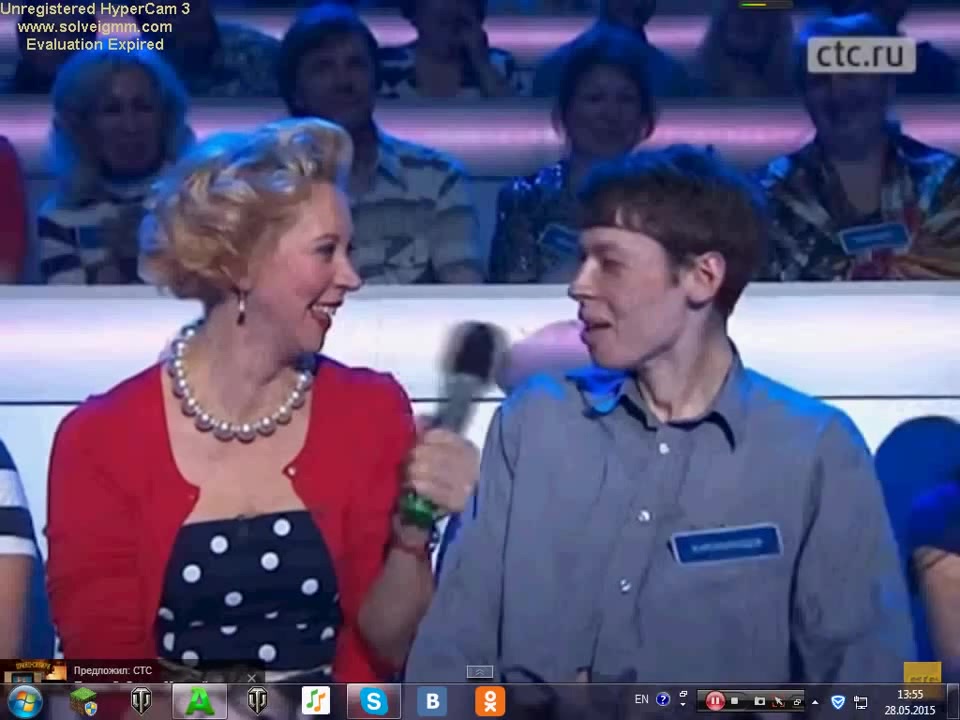960x720 pixels.
Task: Toggle HyperCam cursor capture icon
Action: click(777, 701)
